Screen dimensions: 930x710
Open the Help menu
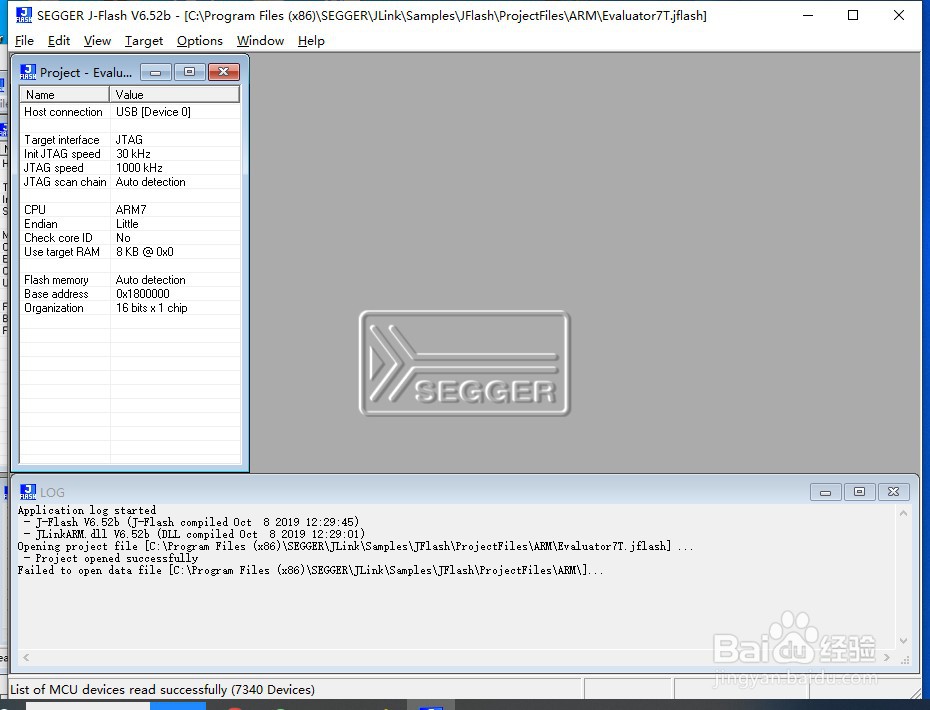311,41
